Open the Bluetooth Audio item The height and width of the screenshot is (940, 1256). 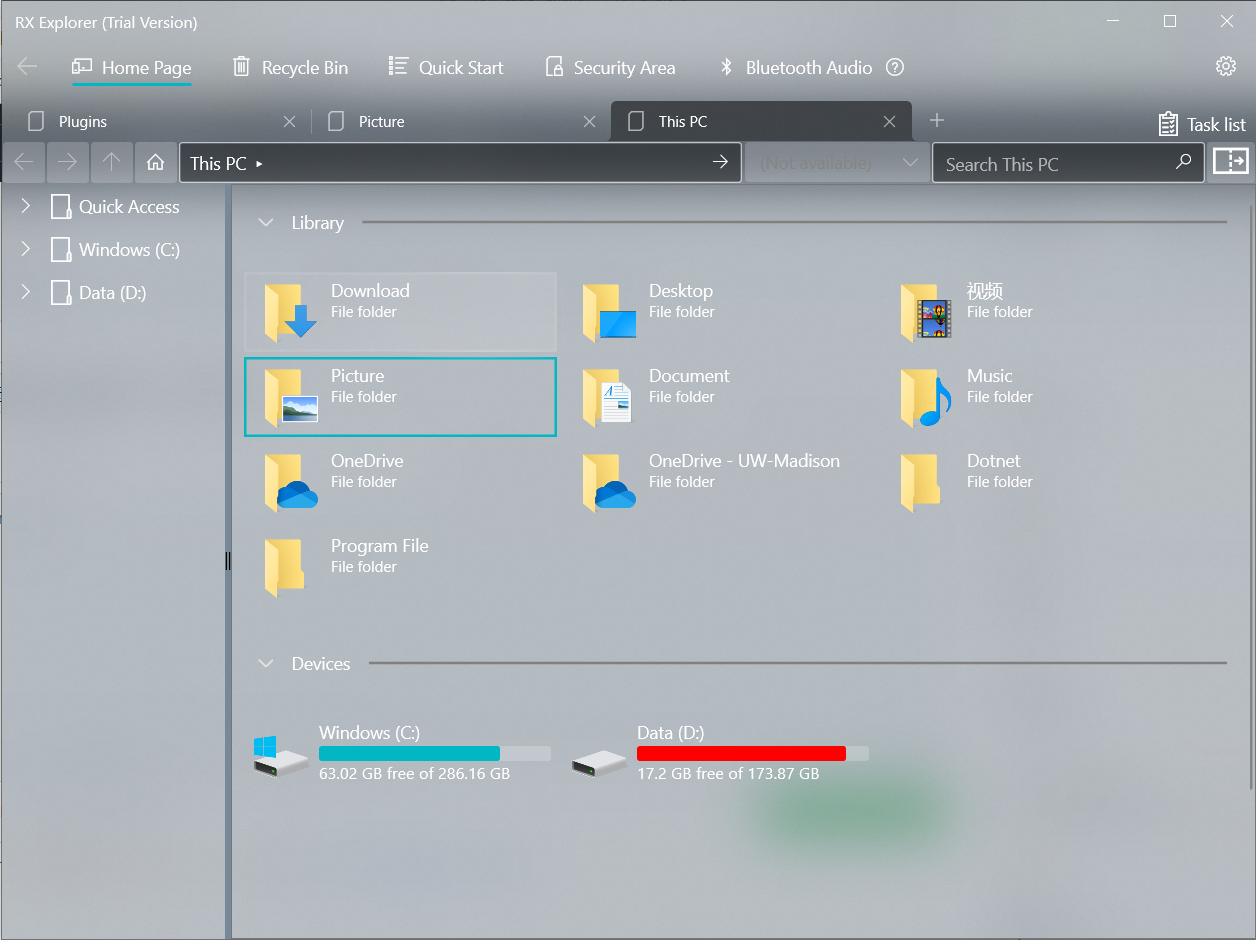[x=797, y=67]
